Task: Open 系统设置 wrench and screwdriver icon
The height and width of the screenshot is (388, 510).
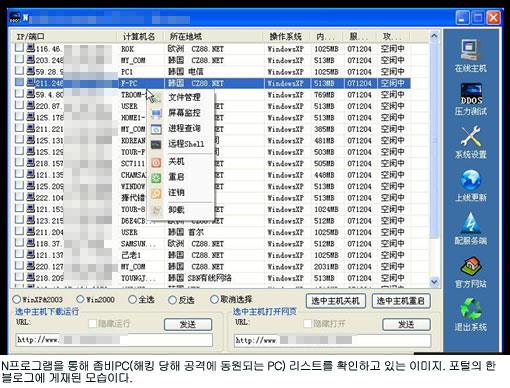Action: pyautogui.click(x=471, y=142)
